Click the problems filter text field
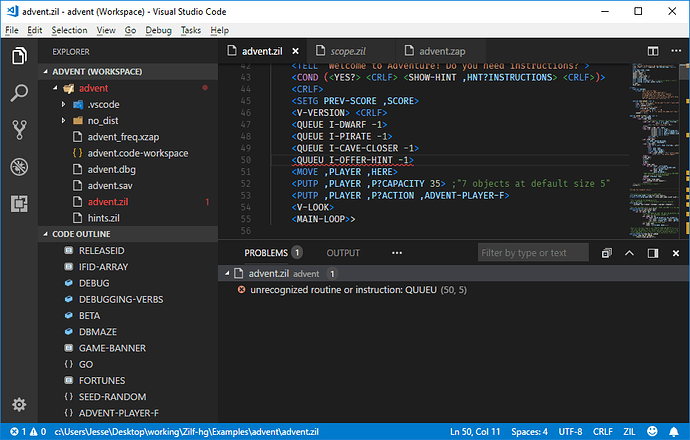 tap(533, 253)
